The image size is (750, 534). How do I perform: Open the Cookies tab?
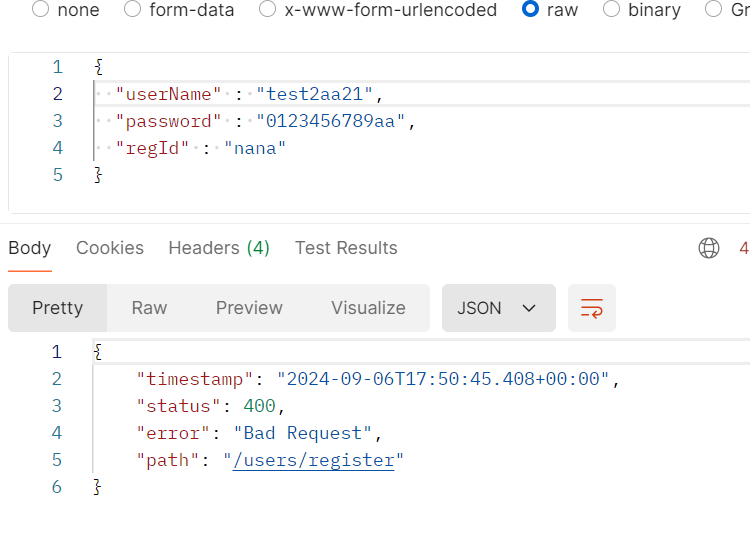pyautogui.click(x=110, y=248)
